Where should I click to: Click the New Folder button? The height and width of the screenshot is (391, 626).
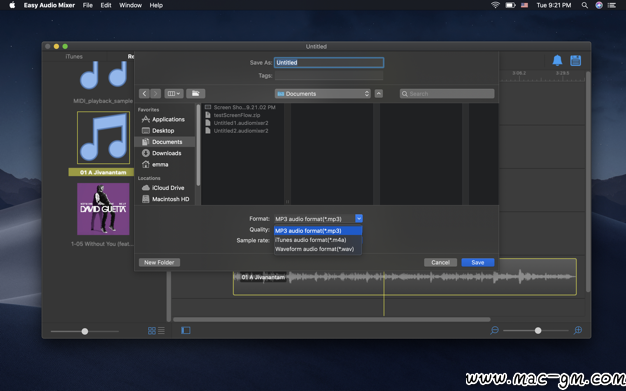pos(159,262)
